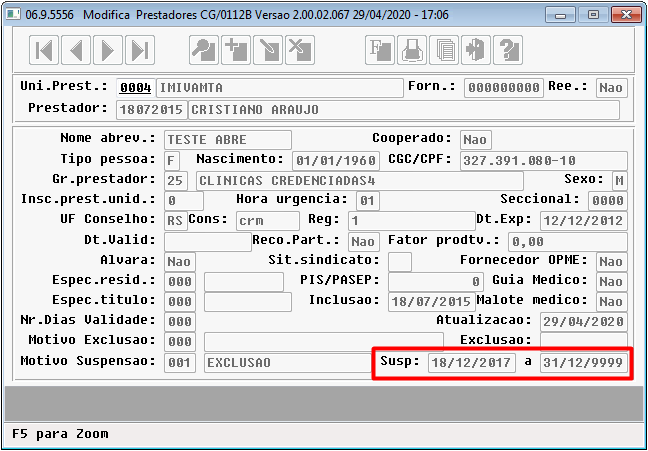Click the Motivo Suspensao code field 001
648x451 pixels.
click(x=180, y=363)
